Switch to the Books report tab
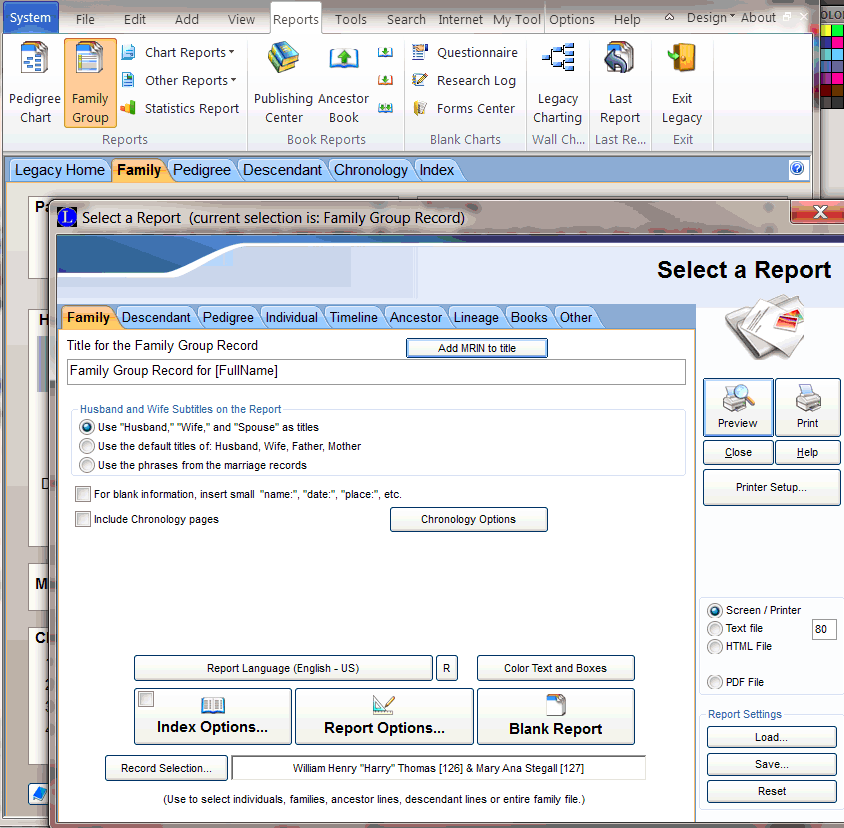 click(x=529, y=317)
